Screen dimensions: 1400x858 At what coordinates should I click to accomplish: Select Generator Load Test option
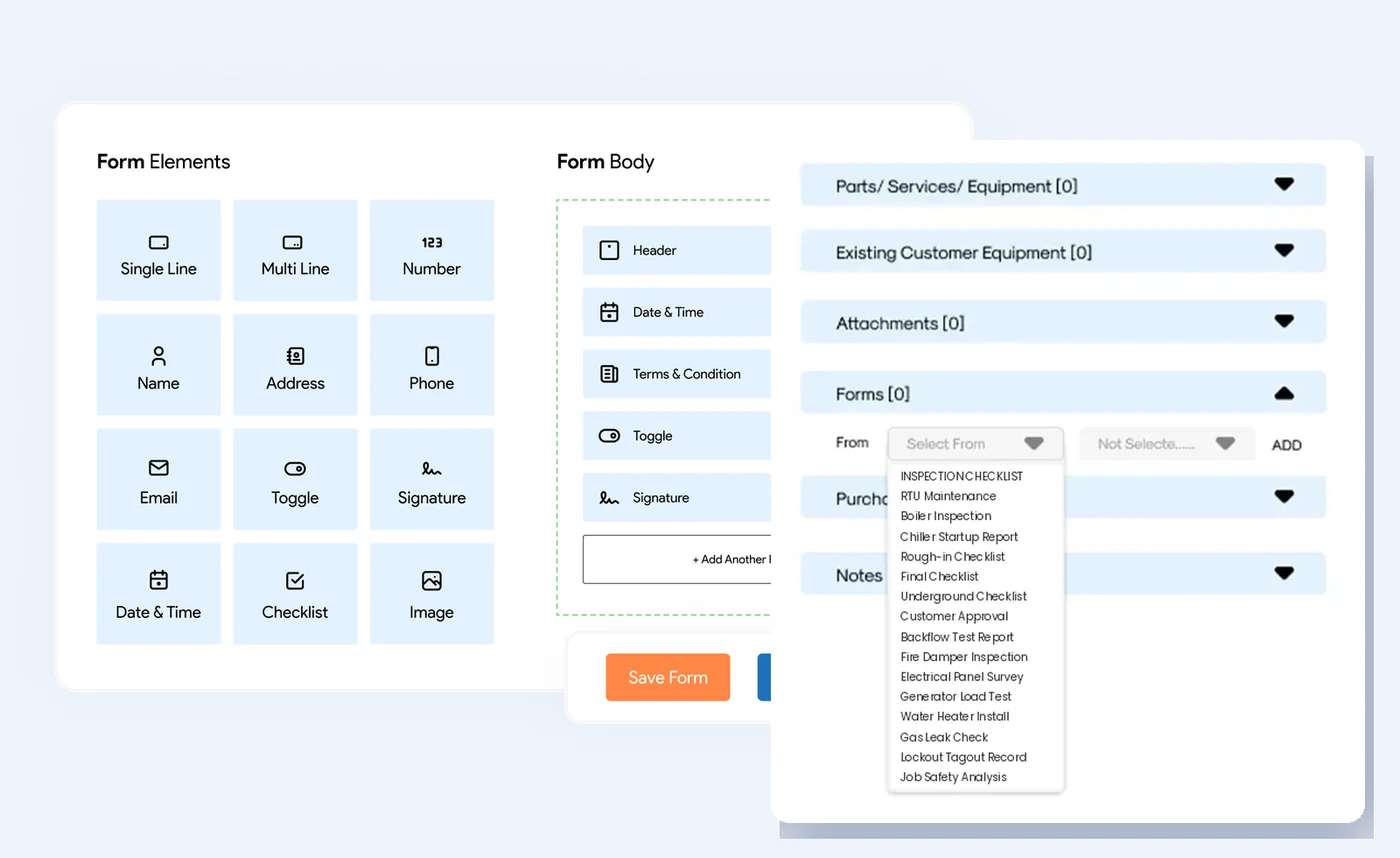click(x=956, y=697)
